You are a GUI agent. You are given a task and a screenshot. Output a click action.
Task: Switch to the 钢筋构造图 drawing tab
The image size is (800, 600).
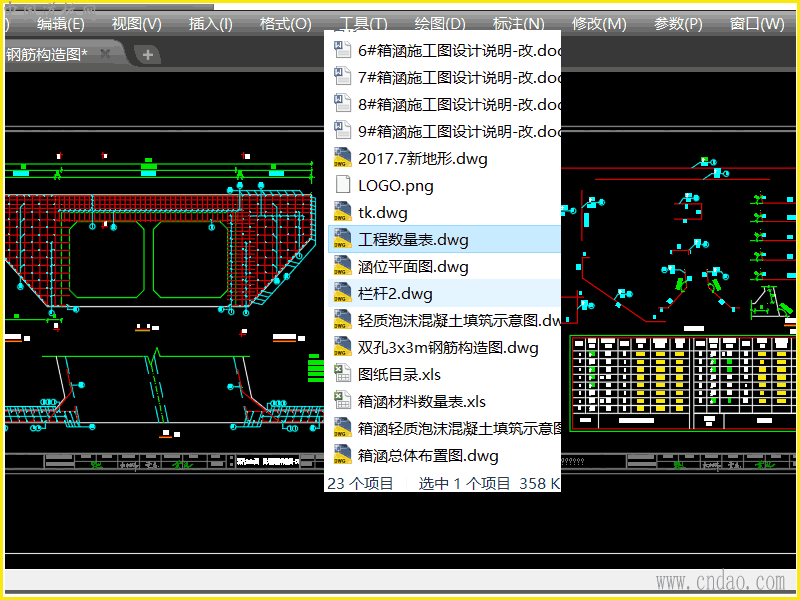[x=48, y=54]
